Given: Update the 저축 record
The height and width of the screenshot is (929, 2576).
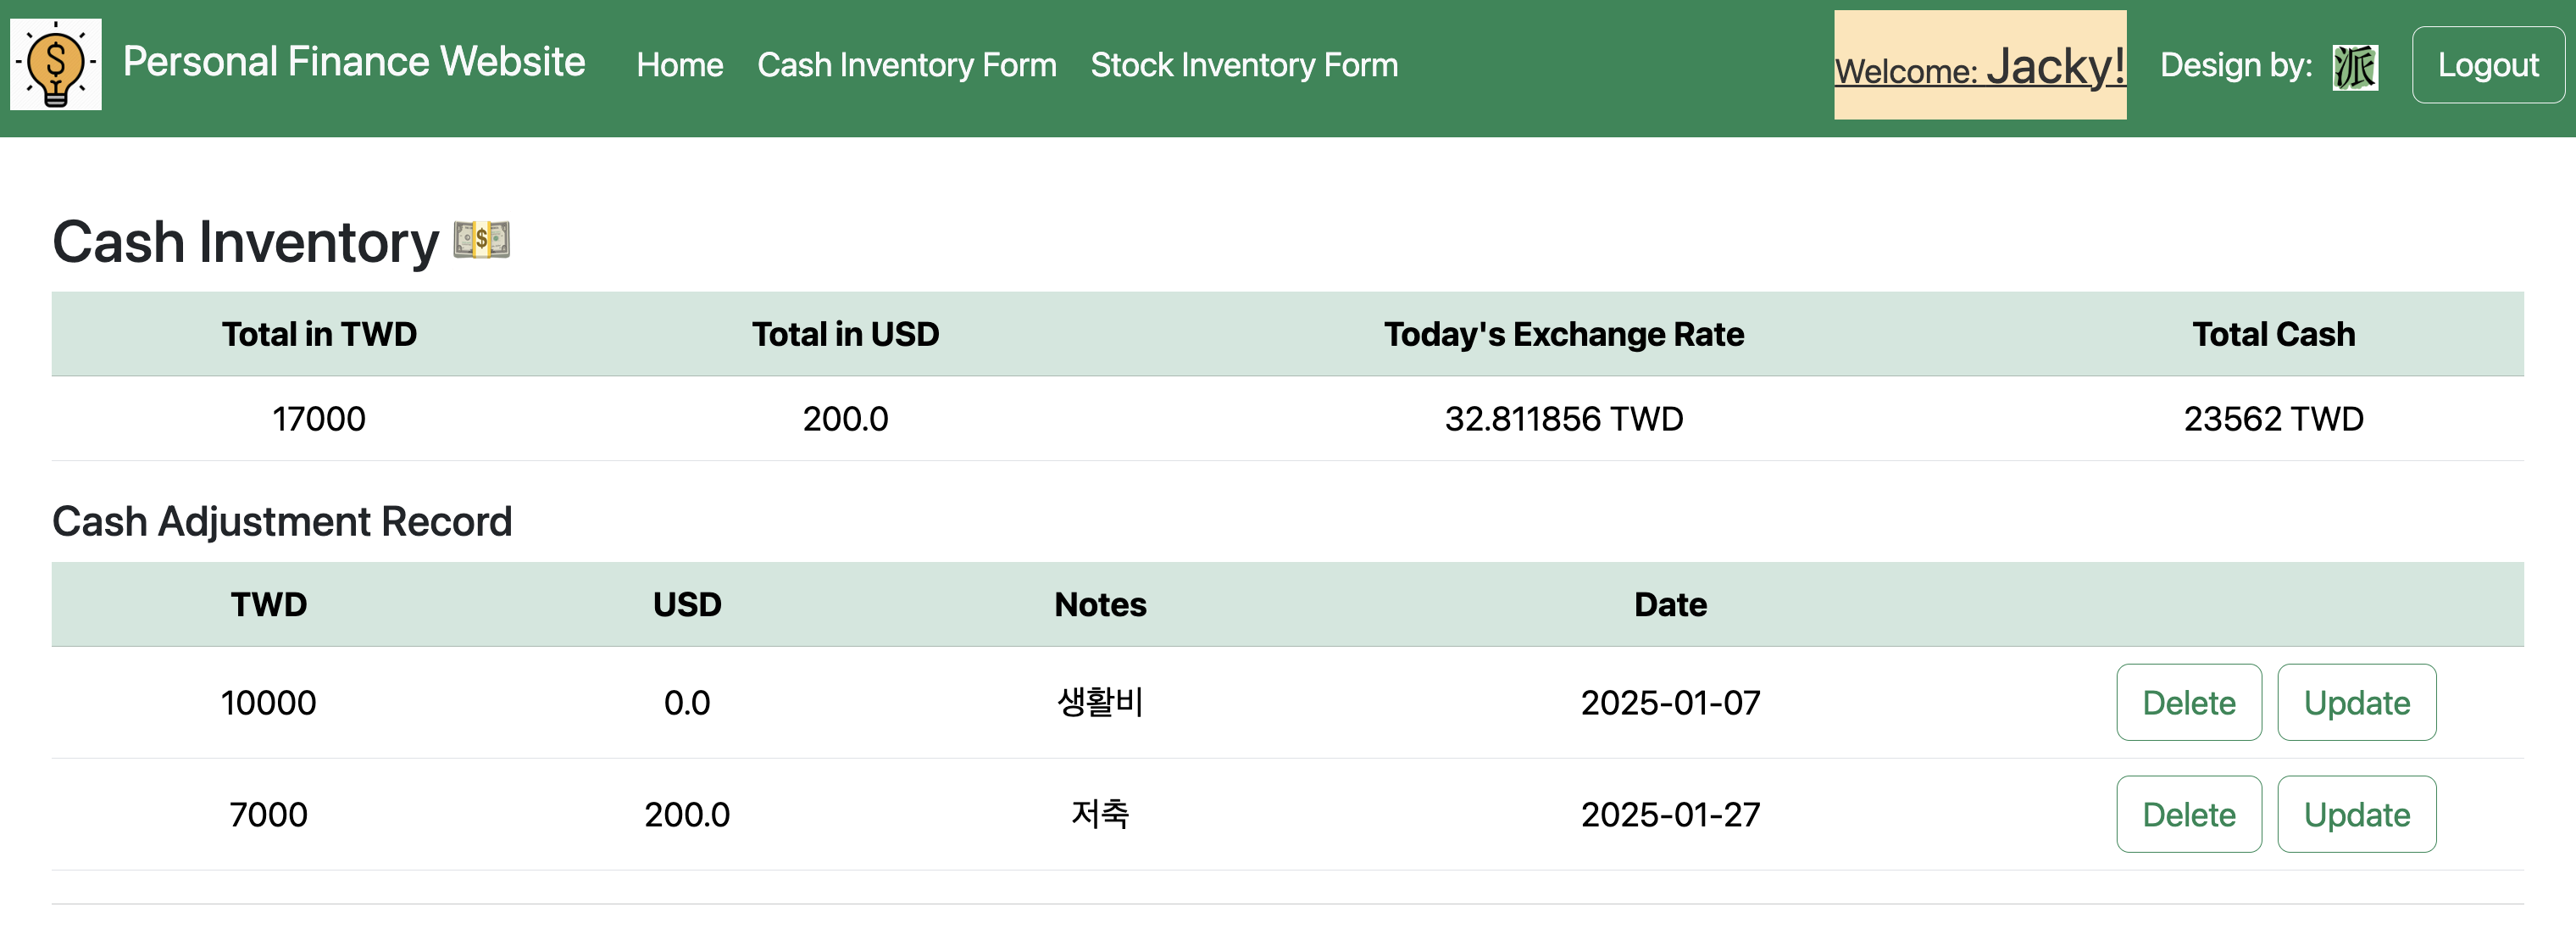Looking at the screenshot, I should pos(2357,814).
